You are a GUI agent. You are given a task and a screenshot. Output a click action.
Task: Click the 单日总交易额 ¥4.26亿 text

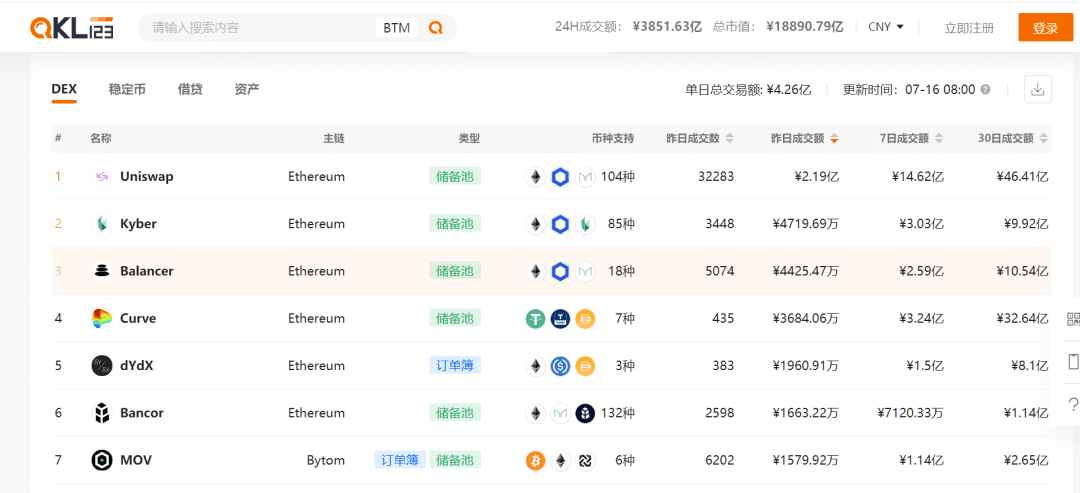(x=748, y=90)
